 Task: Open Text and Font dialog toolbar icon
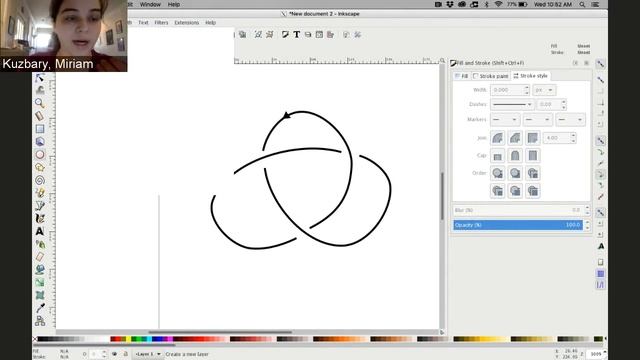(297, 35)
